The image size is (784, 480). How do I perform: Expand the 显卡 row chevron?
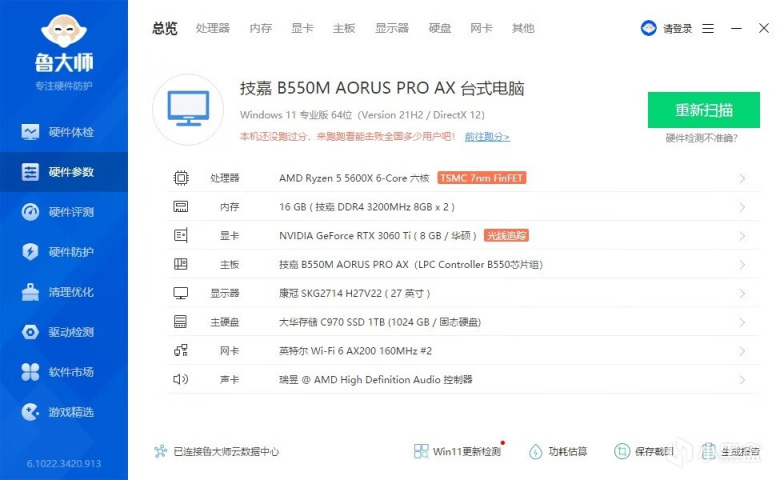[742, 236]
